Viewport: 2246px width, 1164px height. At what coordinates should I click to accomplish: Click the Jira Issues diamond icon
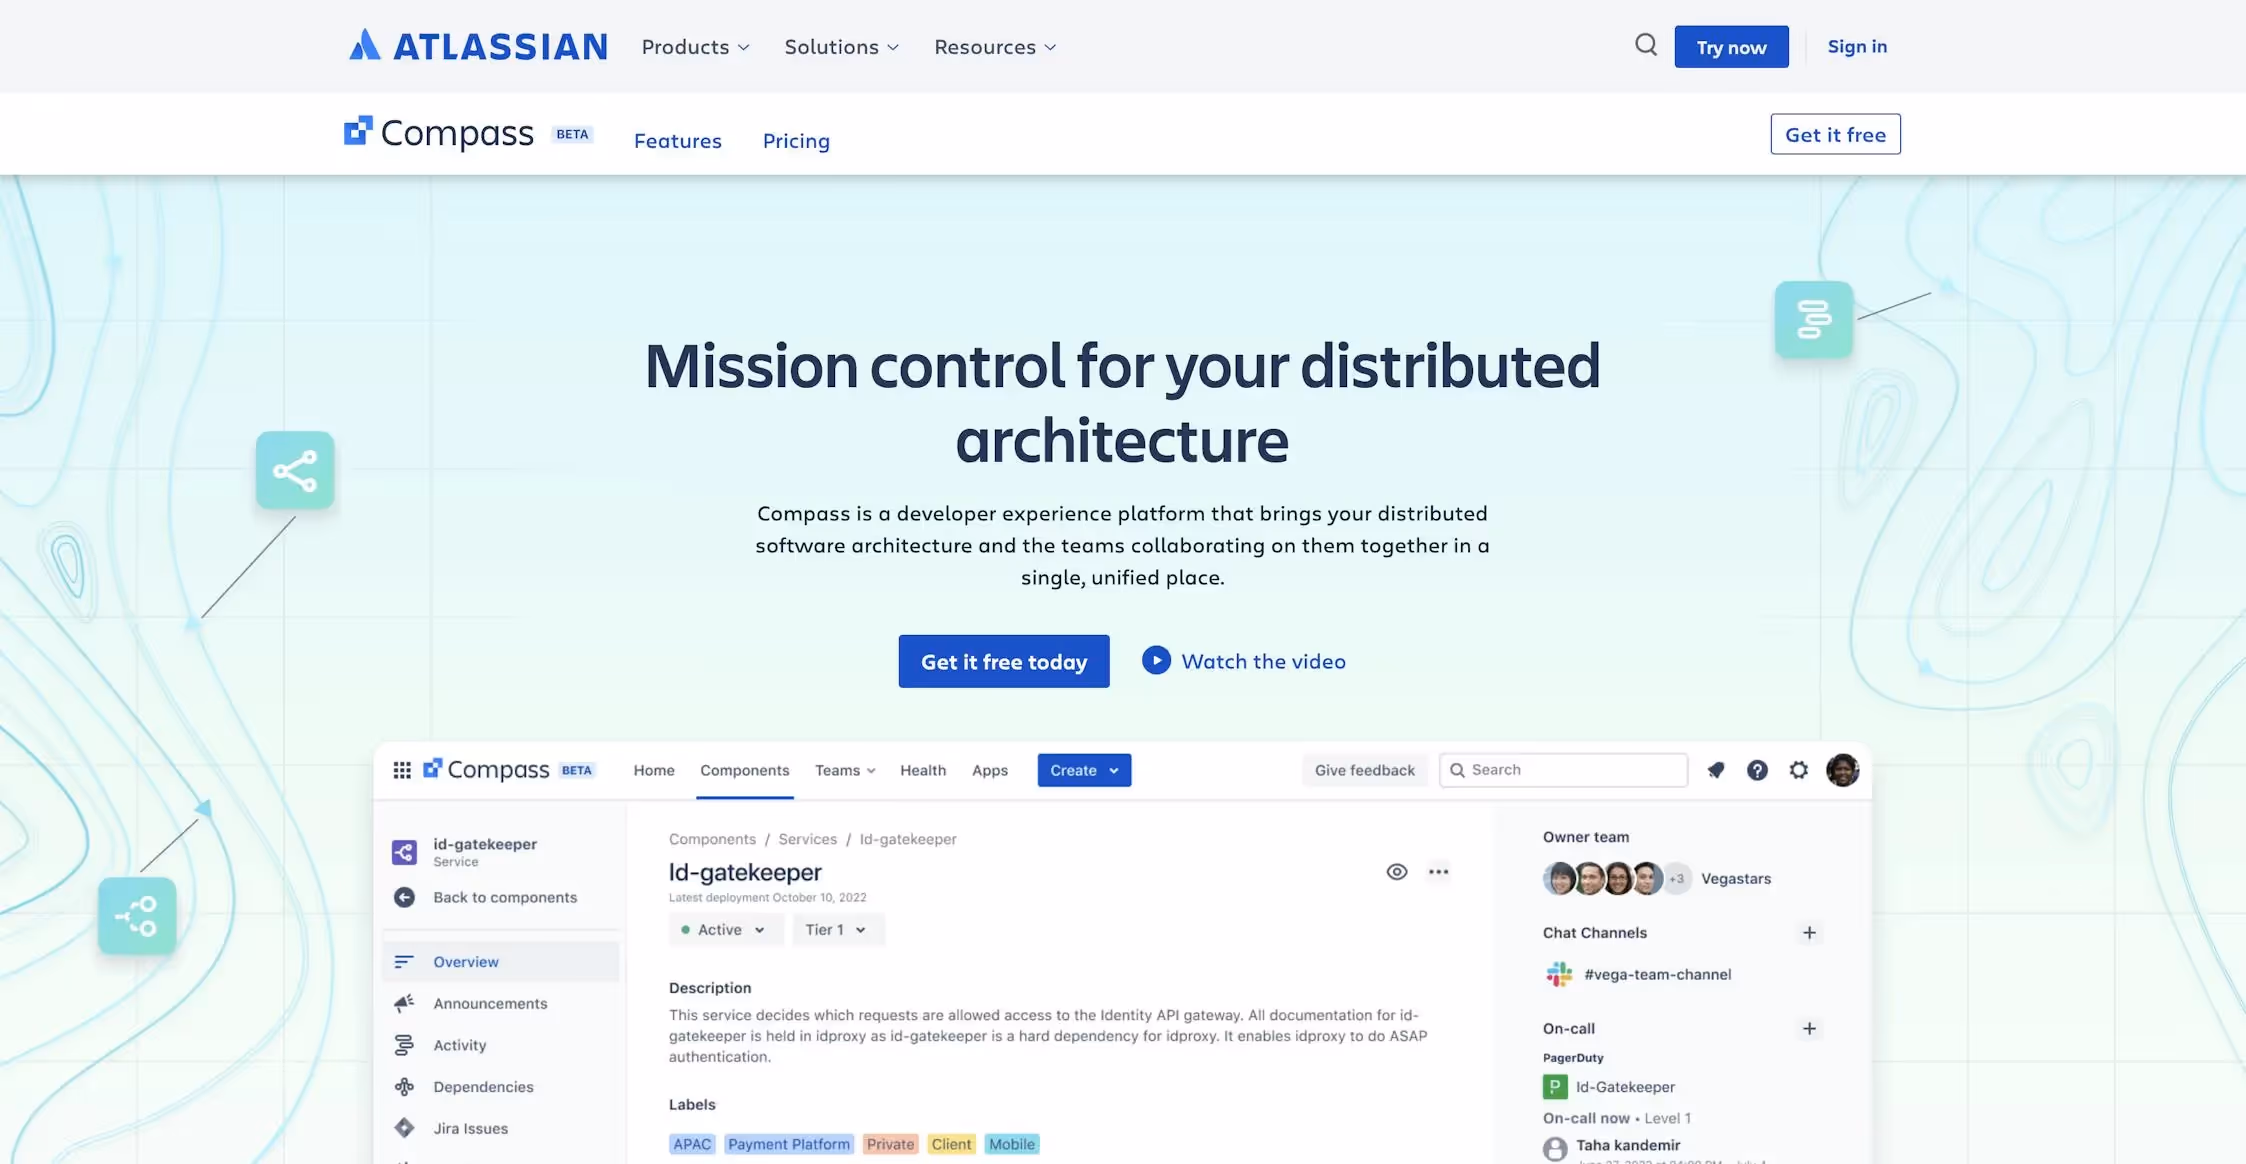click(404, 1128)
